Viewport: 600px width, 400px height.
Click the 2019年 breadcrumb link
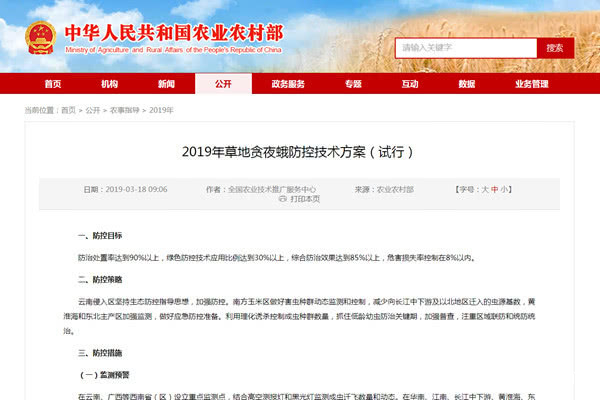[x=161, y=110]
